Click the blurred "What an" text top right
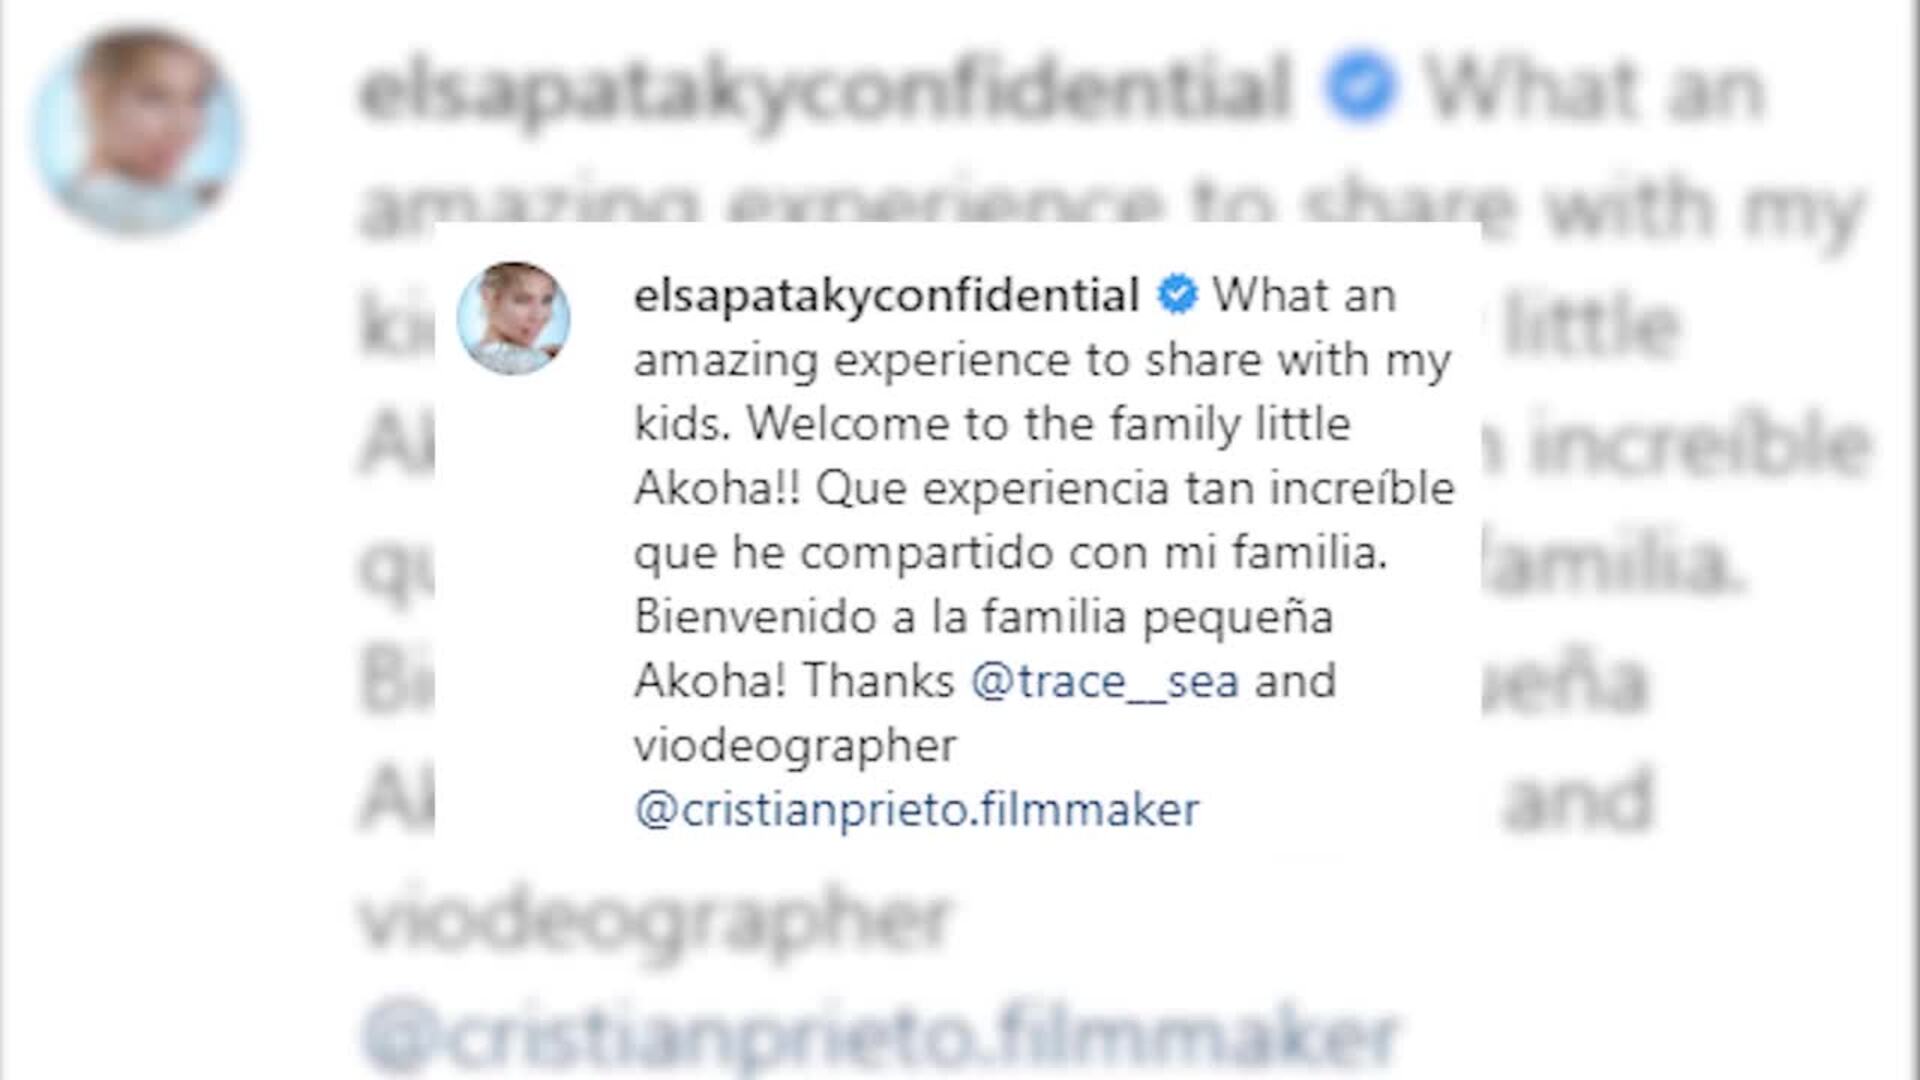The image size is (1920, 1080). tap(1593, 88)
